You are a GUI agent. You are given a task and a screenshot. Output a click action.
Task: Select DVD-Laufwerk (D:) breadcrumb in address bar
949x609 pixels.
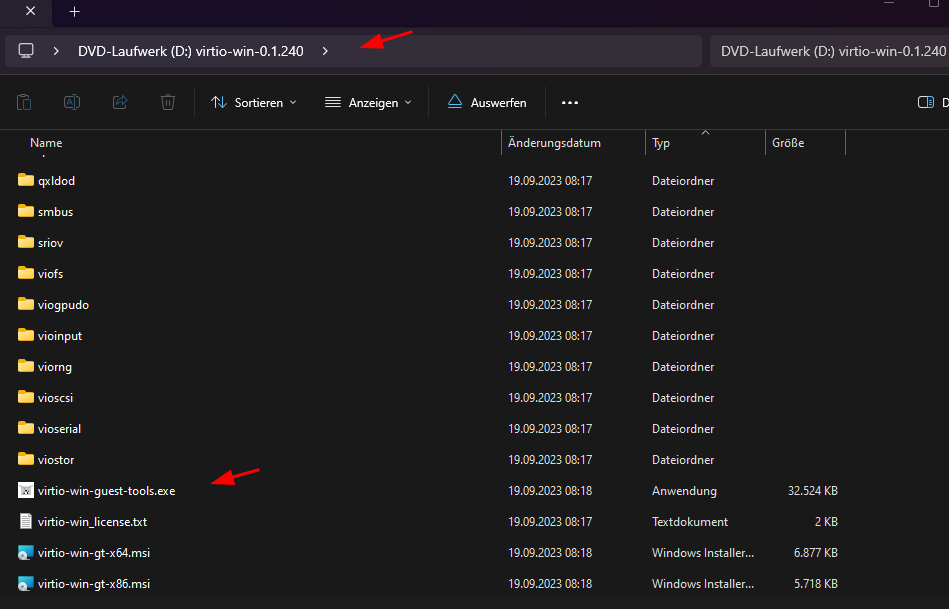[191, 51]
